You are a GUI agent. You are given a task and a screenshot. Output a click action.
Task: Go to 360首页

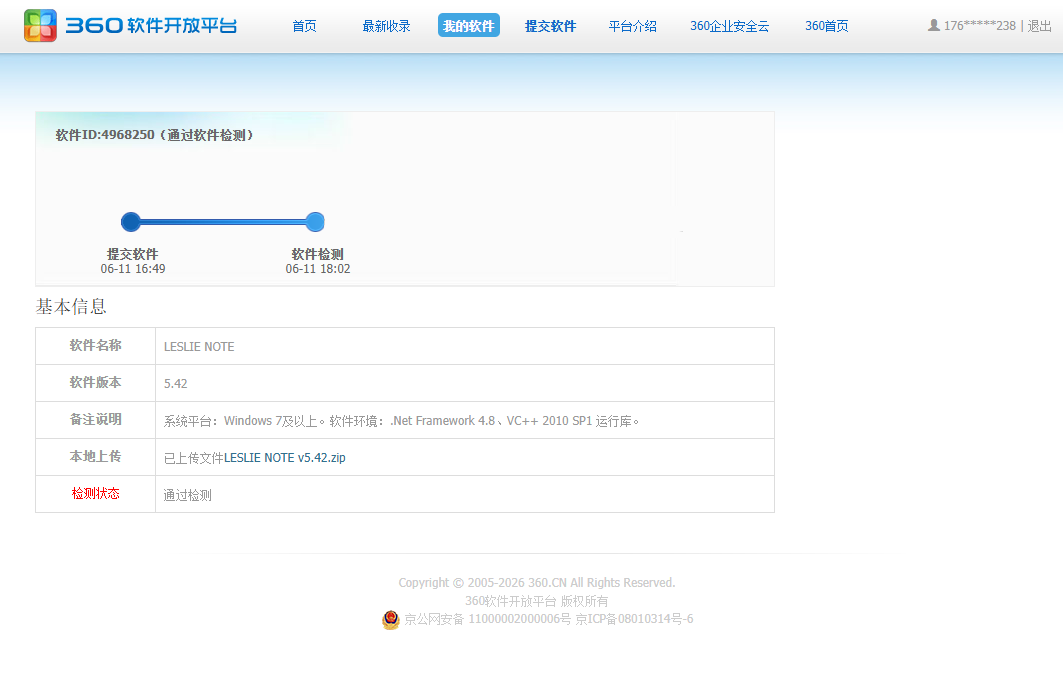coord(826,26)
